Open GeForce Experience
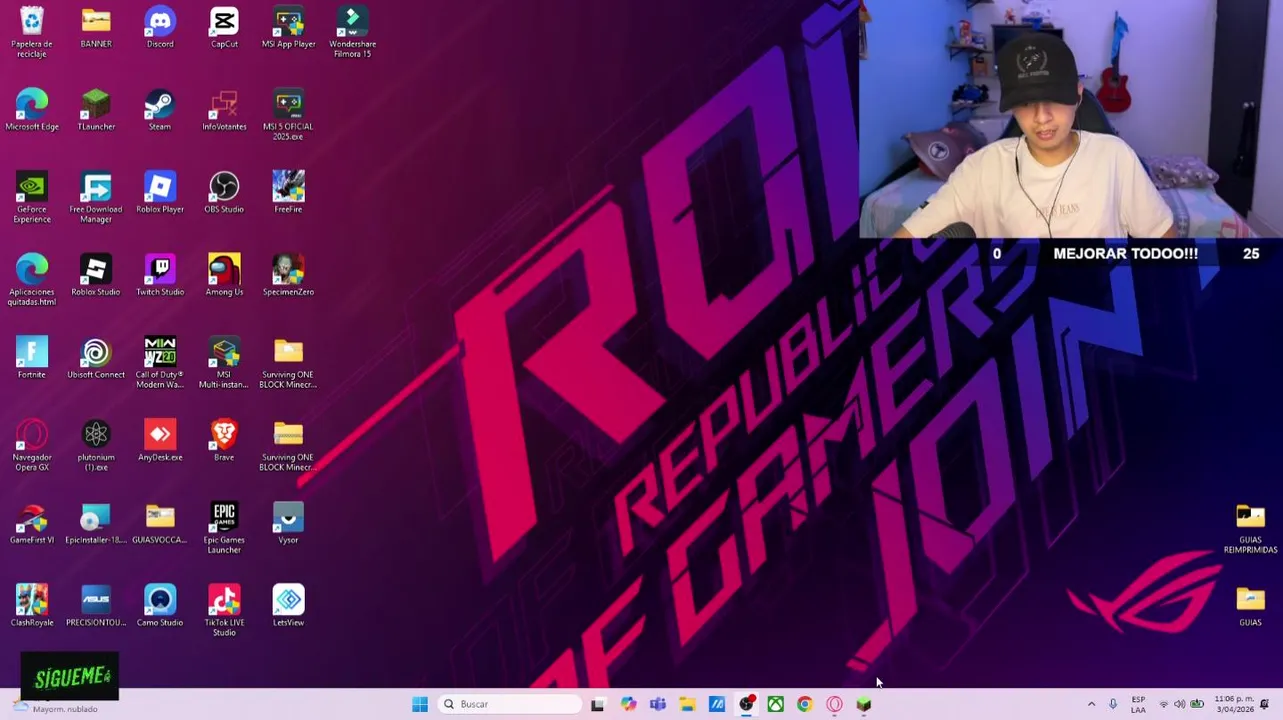 32,198
